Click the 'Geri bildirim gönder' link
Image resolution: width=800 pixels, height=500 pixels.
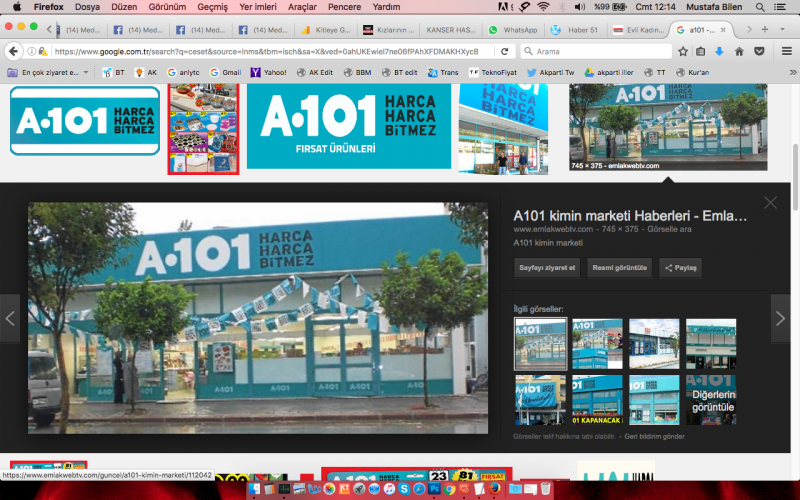click(x=654, y=436)
